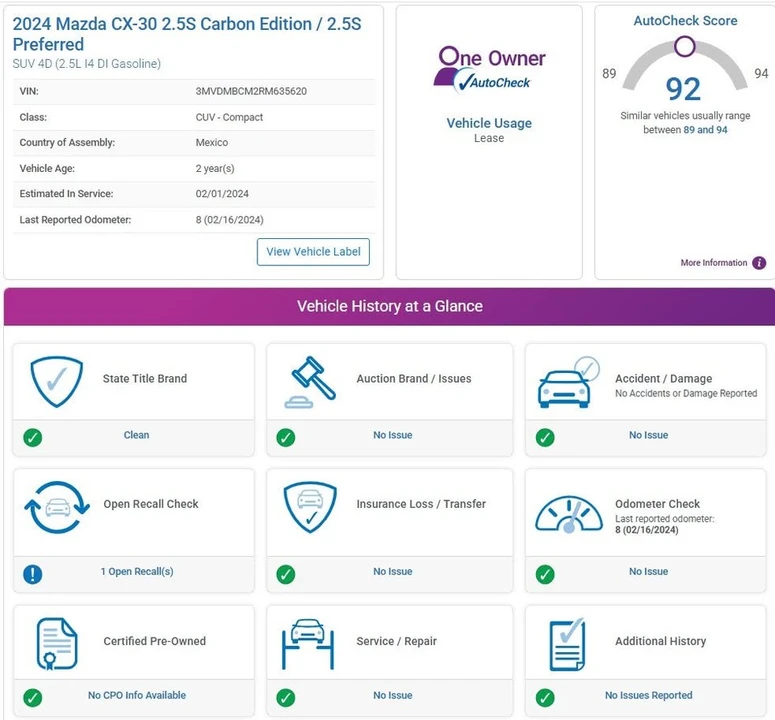Image resolution: width=775 pixels, height=720 pixels.
Task: Click the Additional History clipboard icon
Action: (567, 644)
